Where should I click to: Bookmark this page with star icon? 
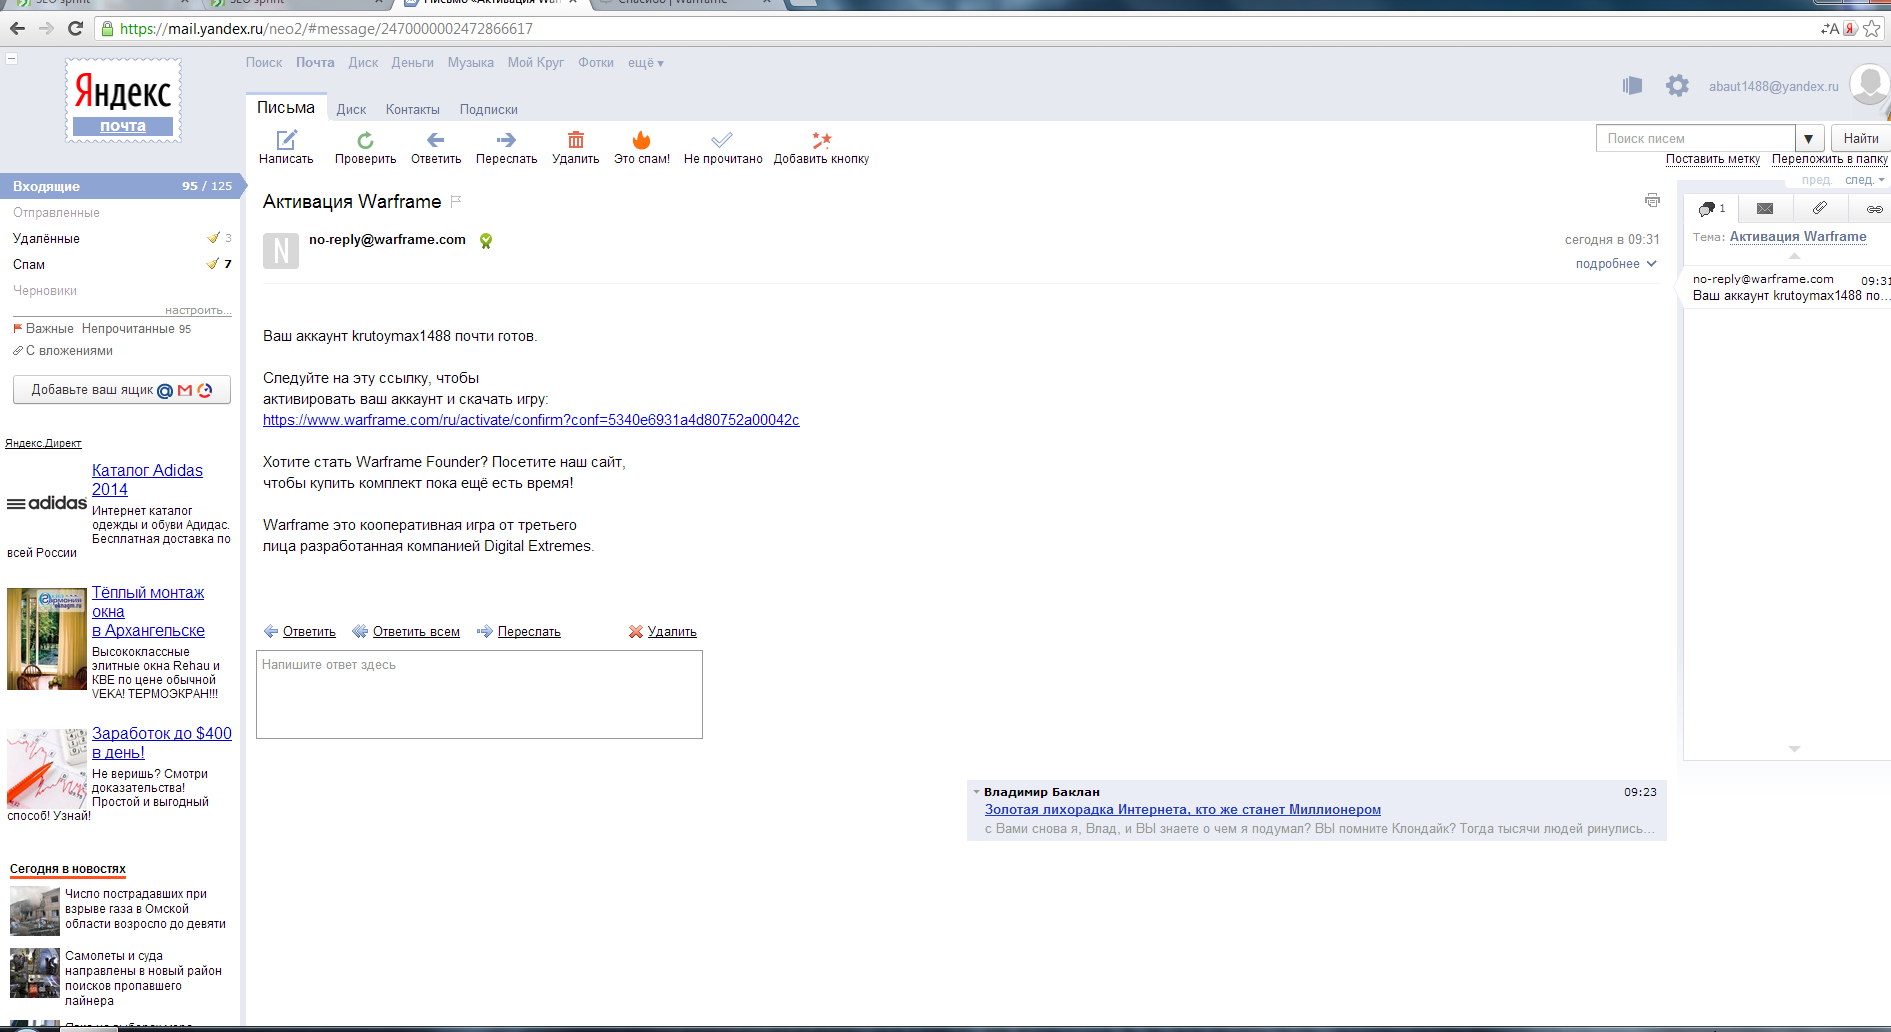1872,29
